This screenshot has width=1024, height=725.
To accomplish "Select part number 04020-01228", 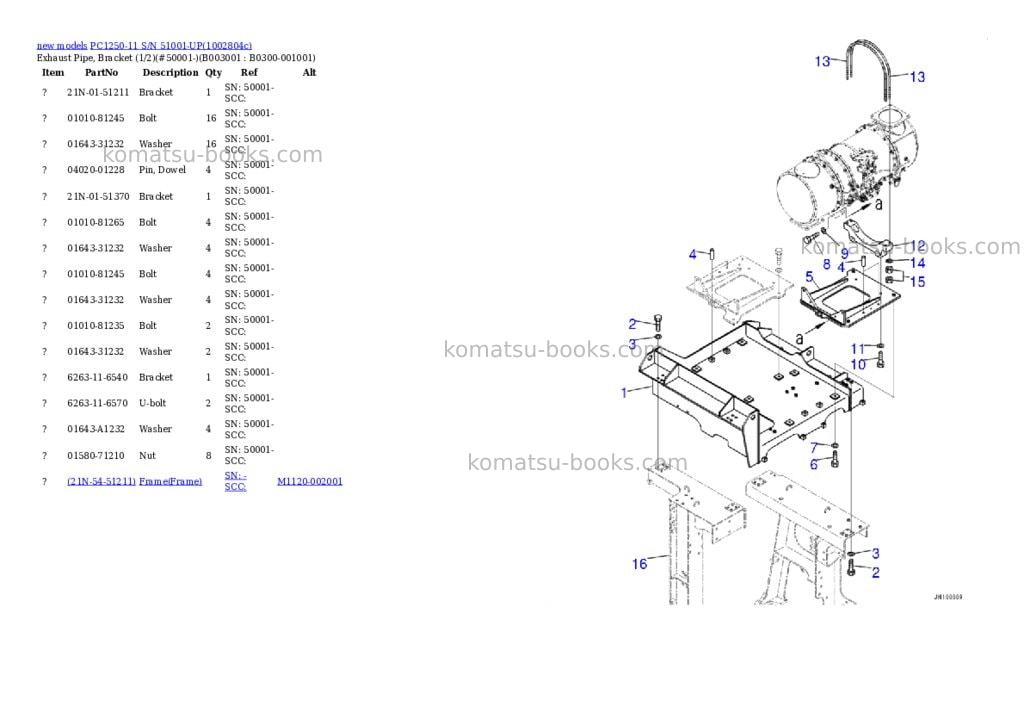I will point(95,170).
